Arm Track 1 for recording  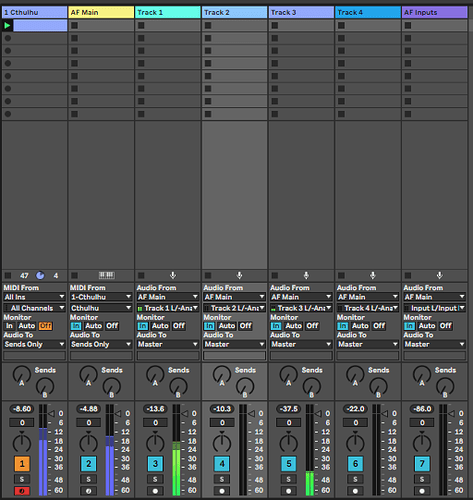[155, 491]
